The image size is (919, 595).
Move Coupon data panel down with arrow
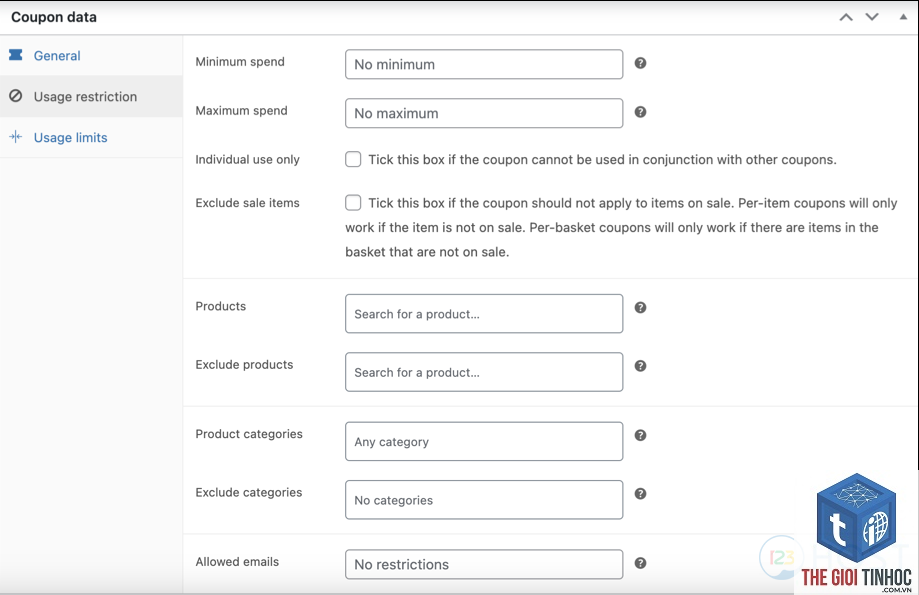pyautogui.click(x=872, y=17)
